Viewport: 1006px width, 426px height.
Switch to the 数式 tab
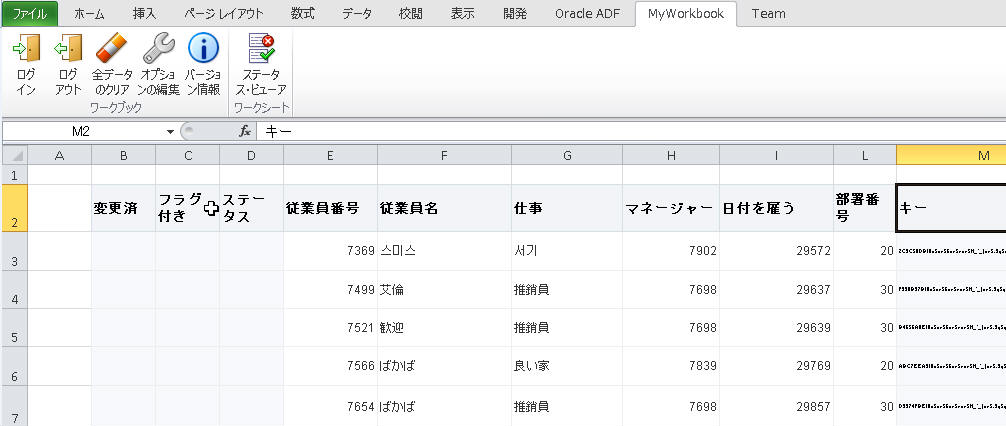[x=302, y=13]
